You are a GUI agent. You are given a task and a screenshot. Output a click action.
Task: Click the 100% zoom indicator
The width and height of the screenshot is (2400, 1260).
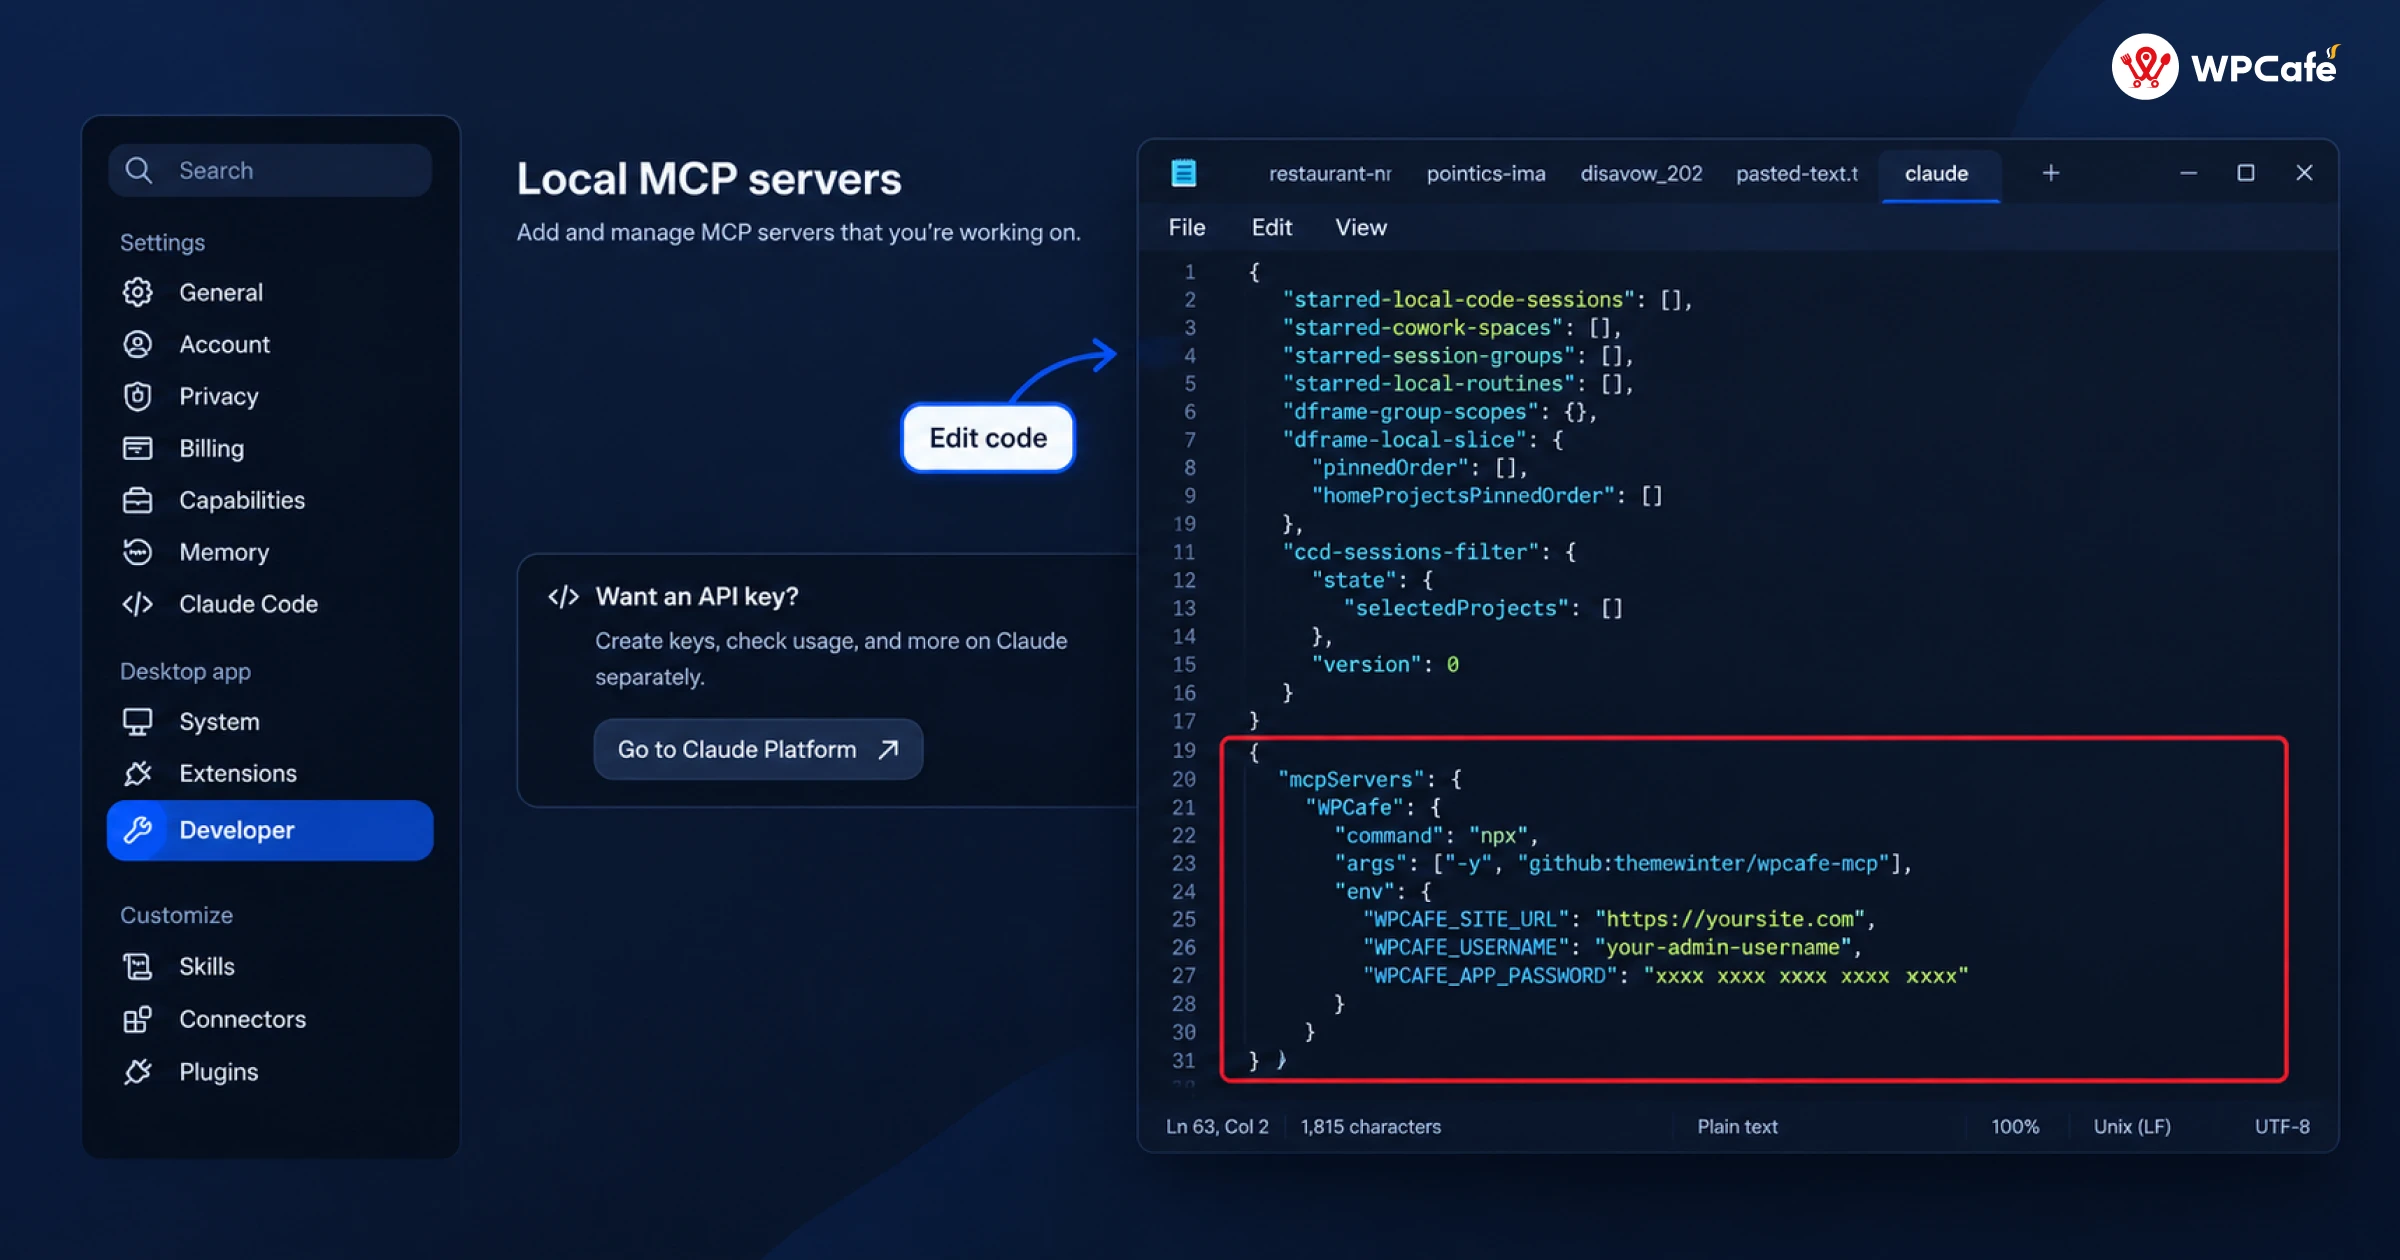click(x=2015, y=1126)
